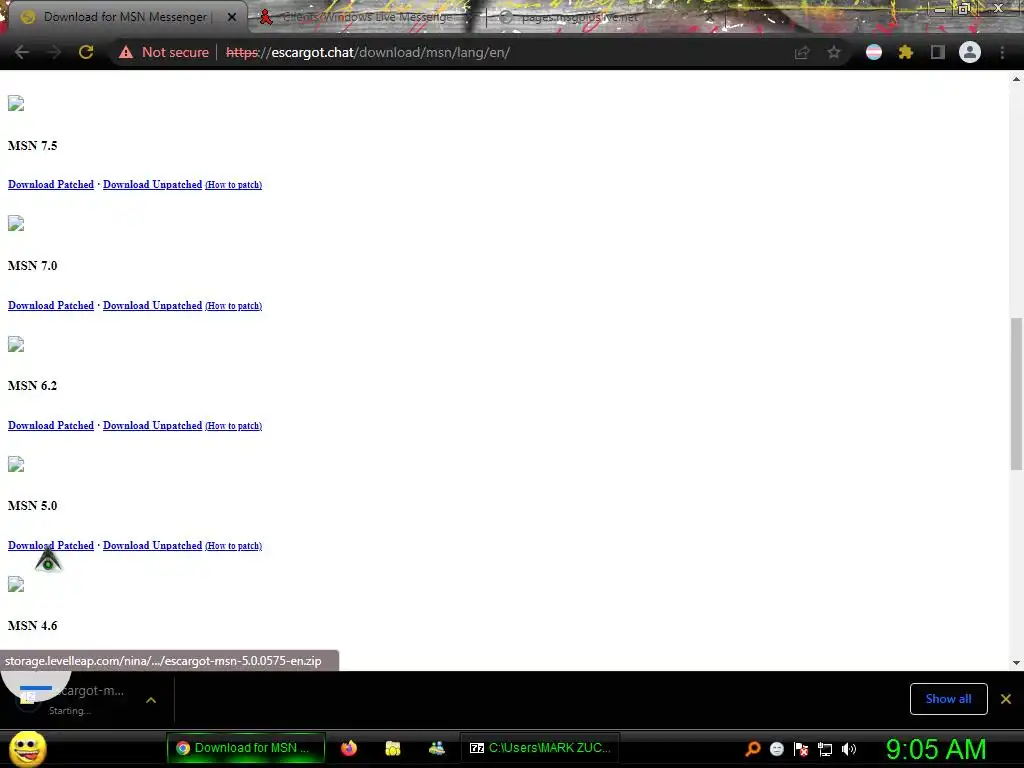Close the downloads bar
The image size is (1024, 768).
pos(1006,699)
